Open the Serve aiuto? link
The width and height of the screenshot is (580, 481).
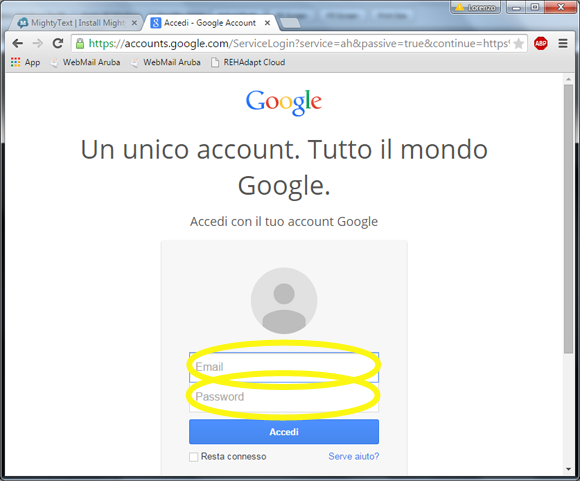pos(354,457)
